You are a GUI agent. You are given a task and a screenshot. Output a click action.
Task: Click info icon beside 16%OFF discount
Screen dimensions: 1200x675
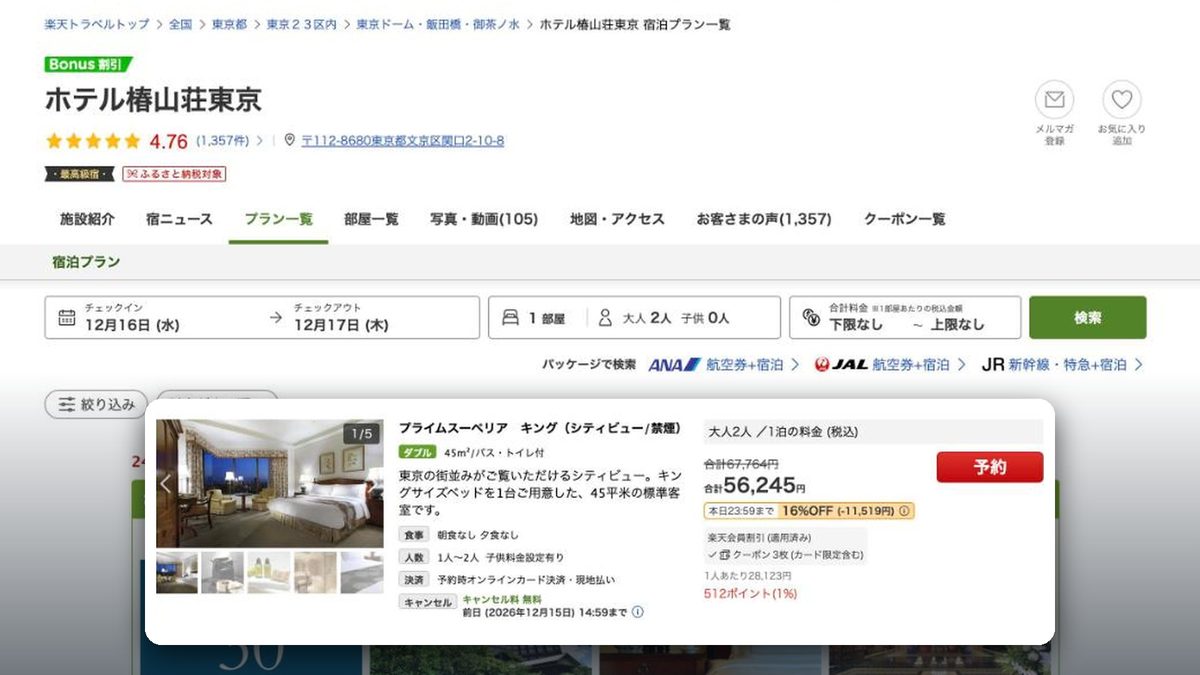905,511
